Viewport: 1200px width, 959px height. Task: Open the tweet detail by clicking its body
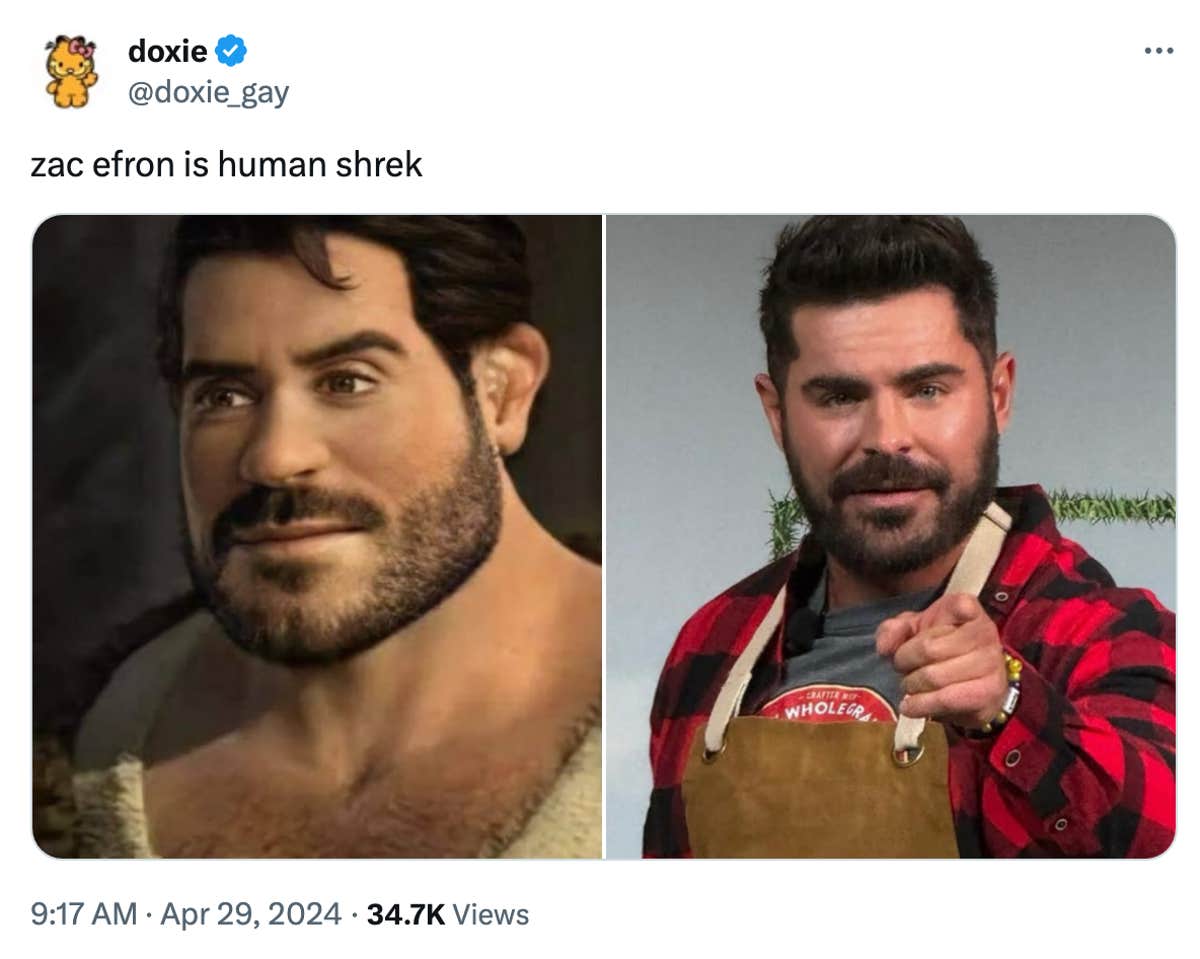coord(228,163)
